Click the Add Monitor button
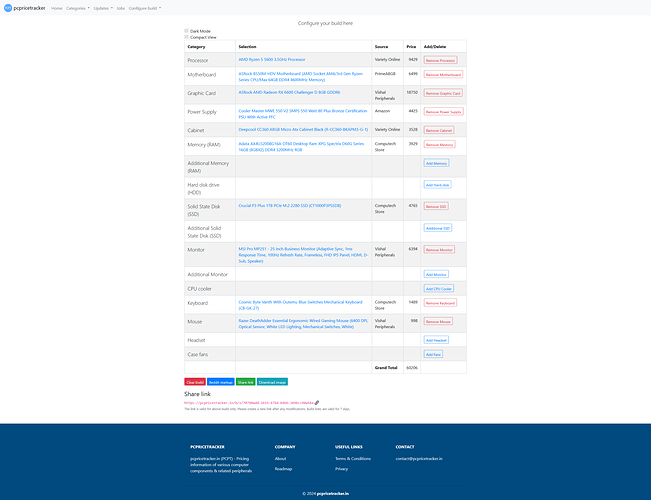The image size is (651, 500). (436, 275)
